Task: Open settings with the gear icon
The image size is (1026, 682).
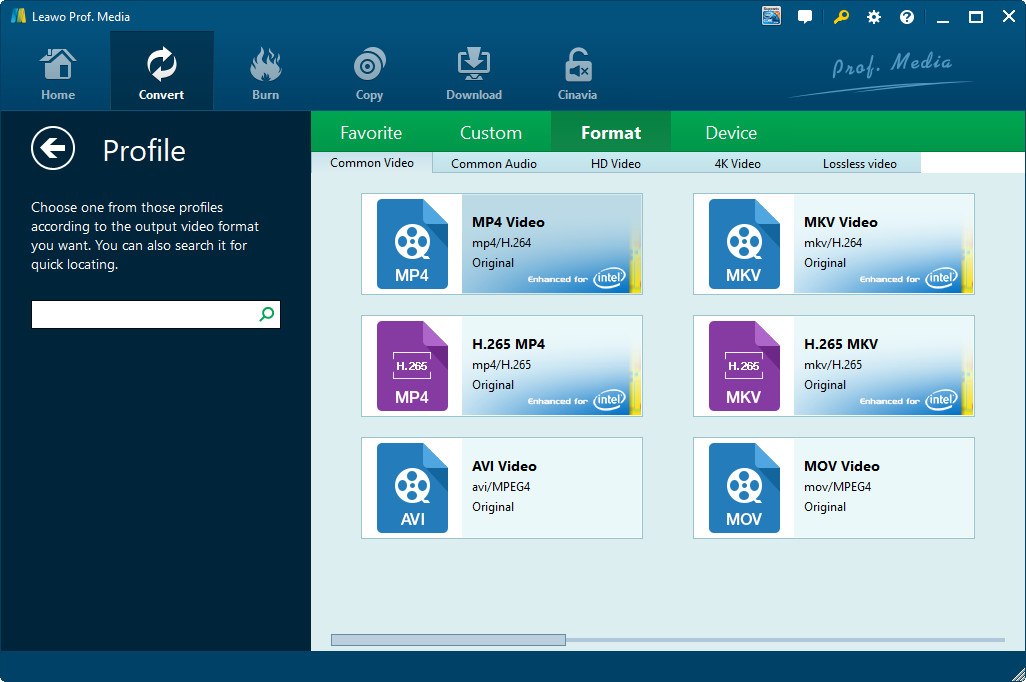Action: coord(874,17)
